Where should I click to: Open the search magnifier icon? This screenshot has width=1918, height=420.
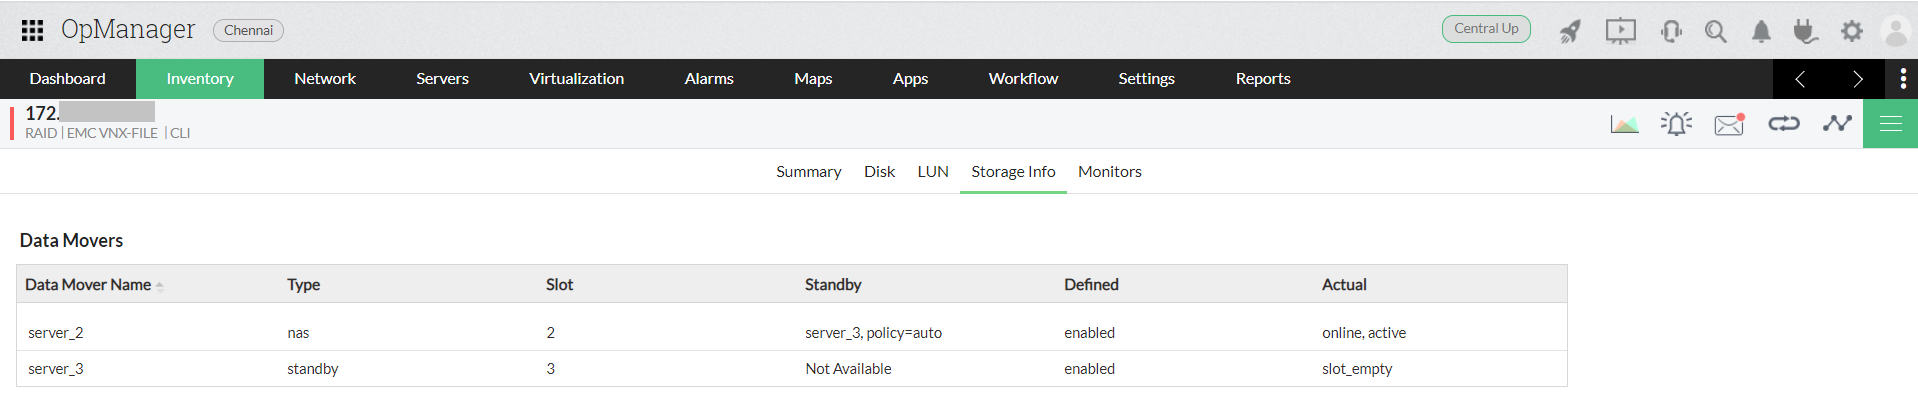pyautogui.click(x=1716, y=31)
